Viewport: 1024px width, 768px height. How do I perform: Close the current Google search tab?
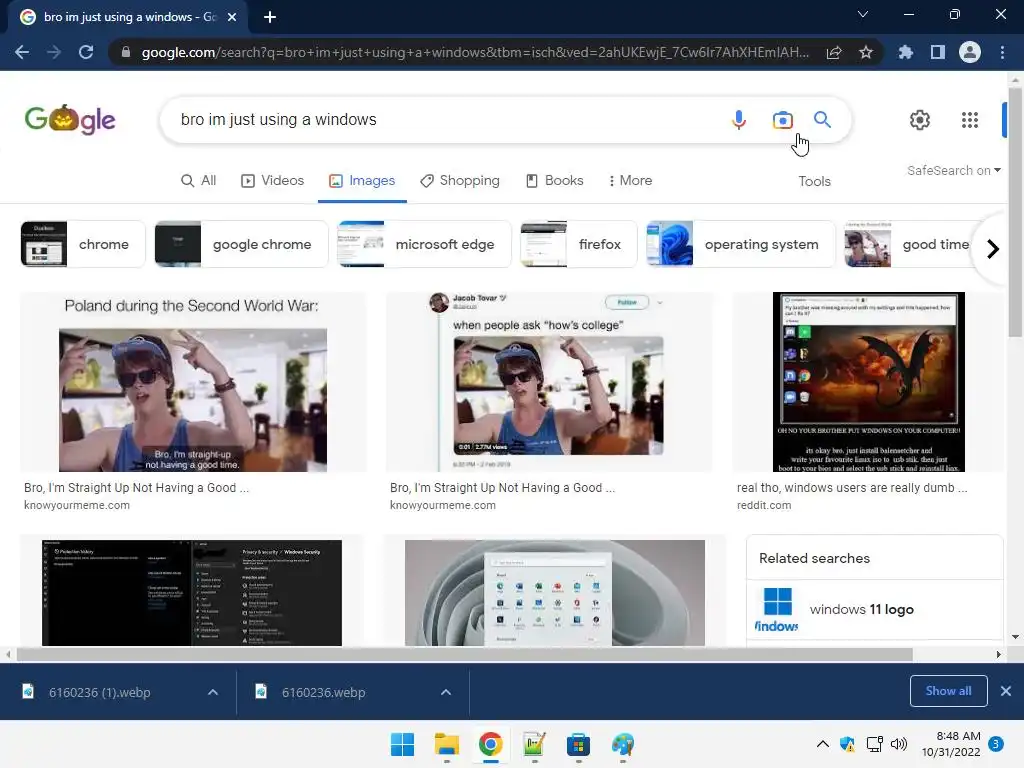coord(232,17)
